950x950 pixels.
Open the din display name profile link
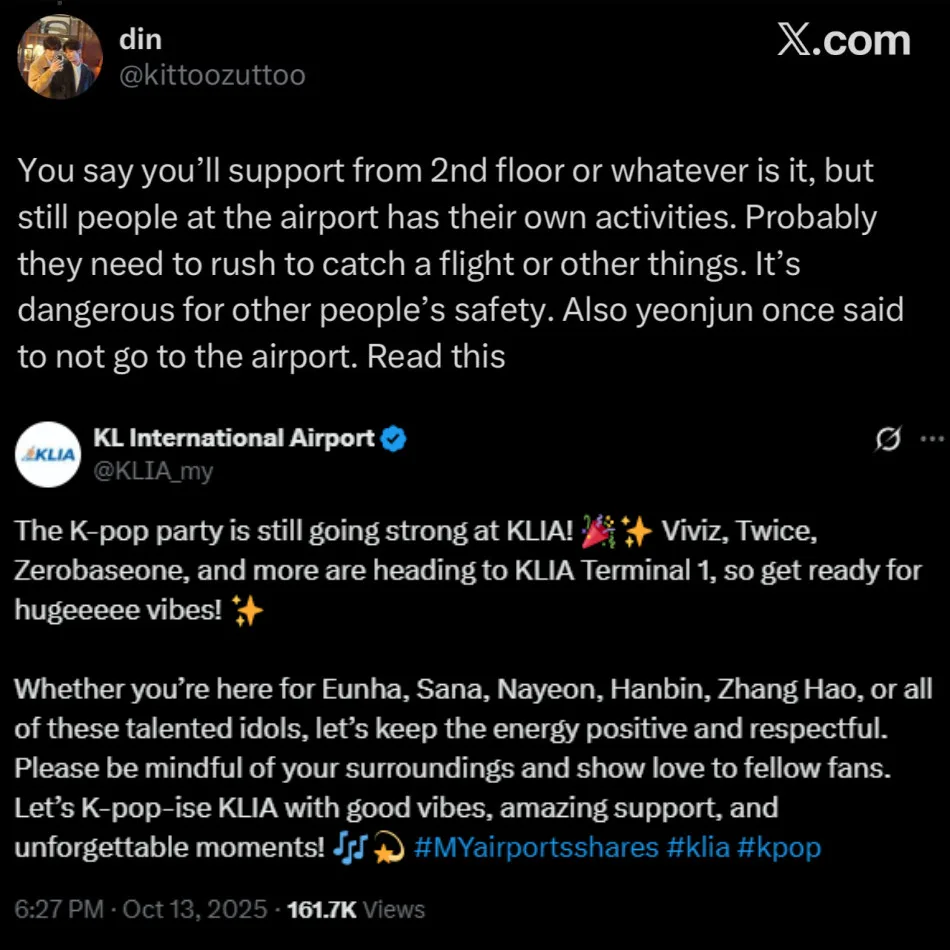click(x=140, y=39)
